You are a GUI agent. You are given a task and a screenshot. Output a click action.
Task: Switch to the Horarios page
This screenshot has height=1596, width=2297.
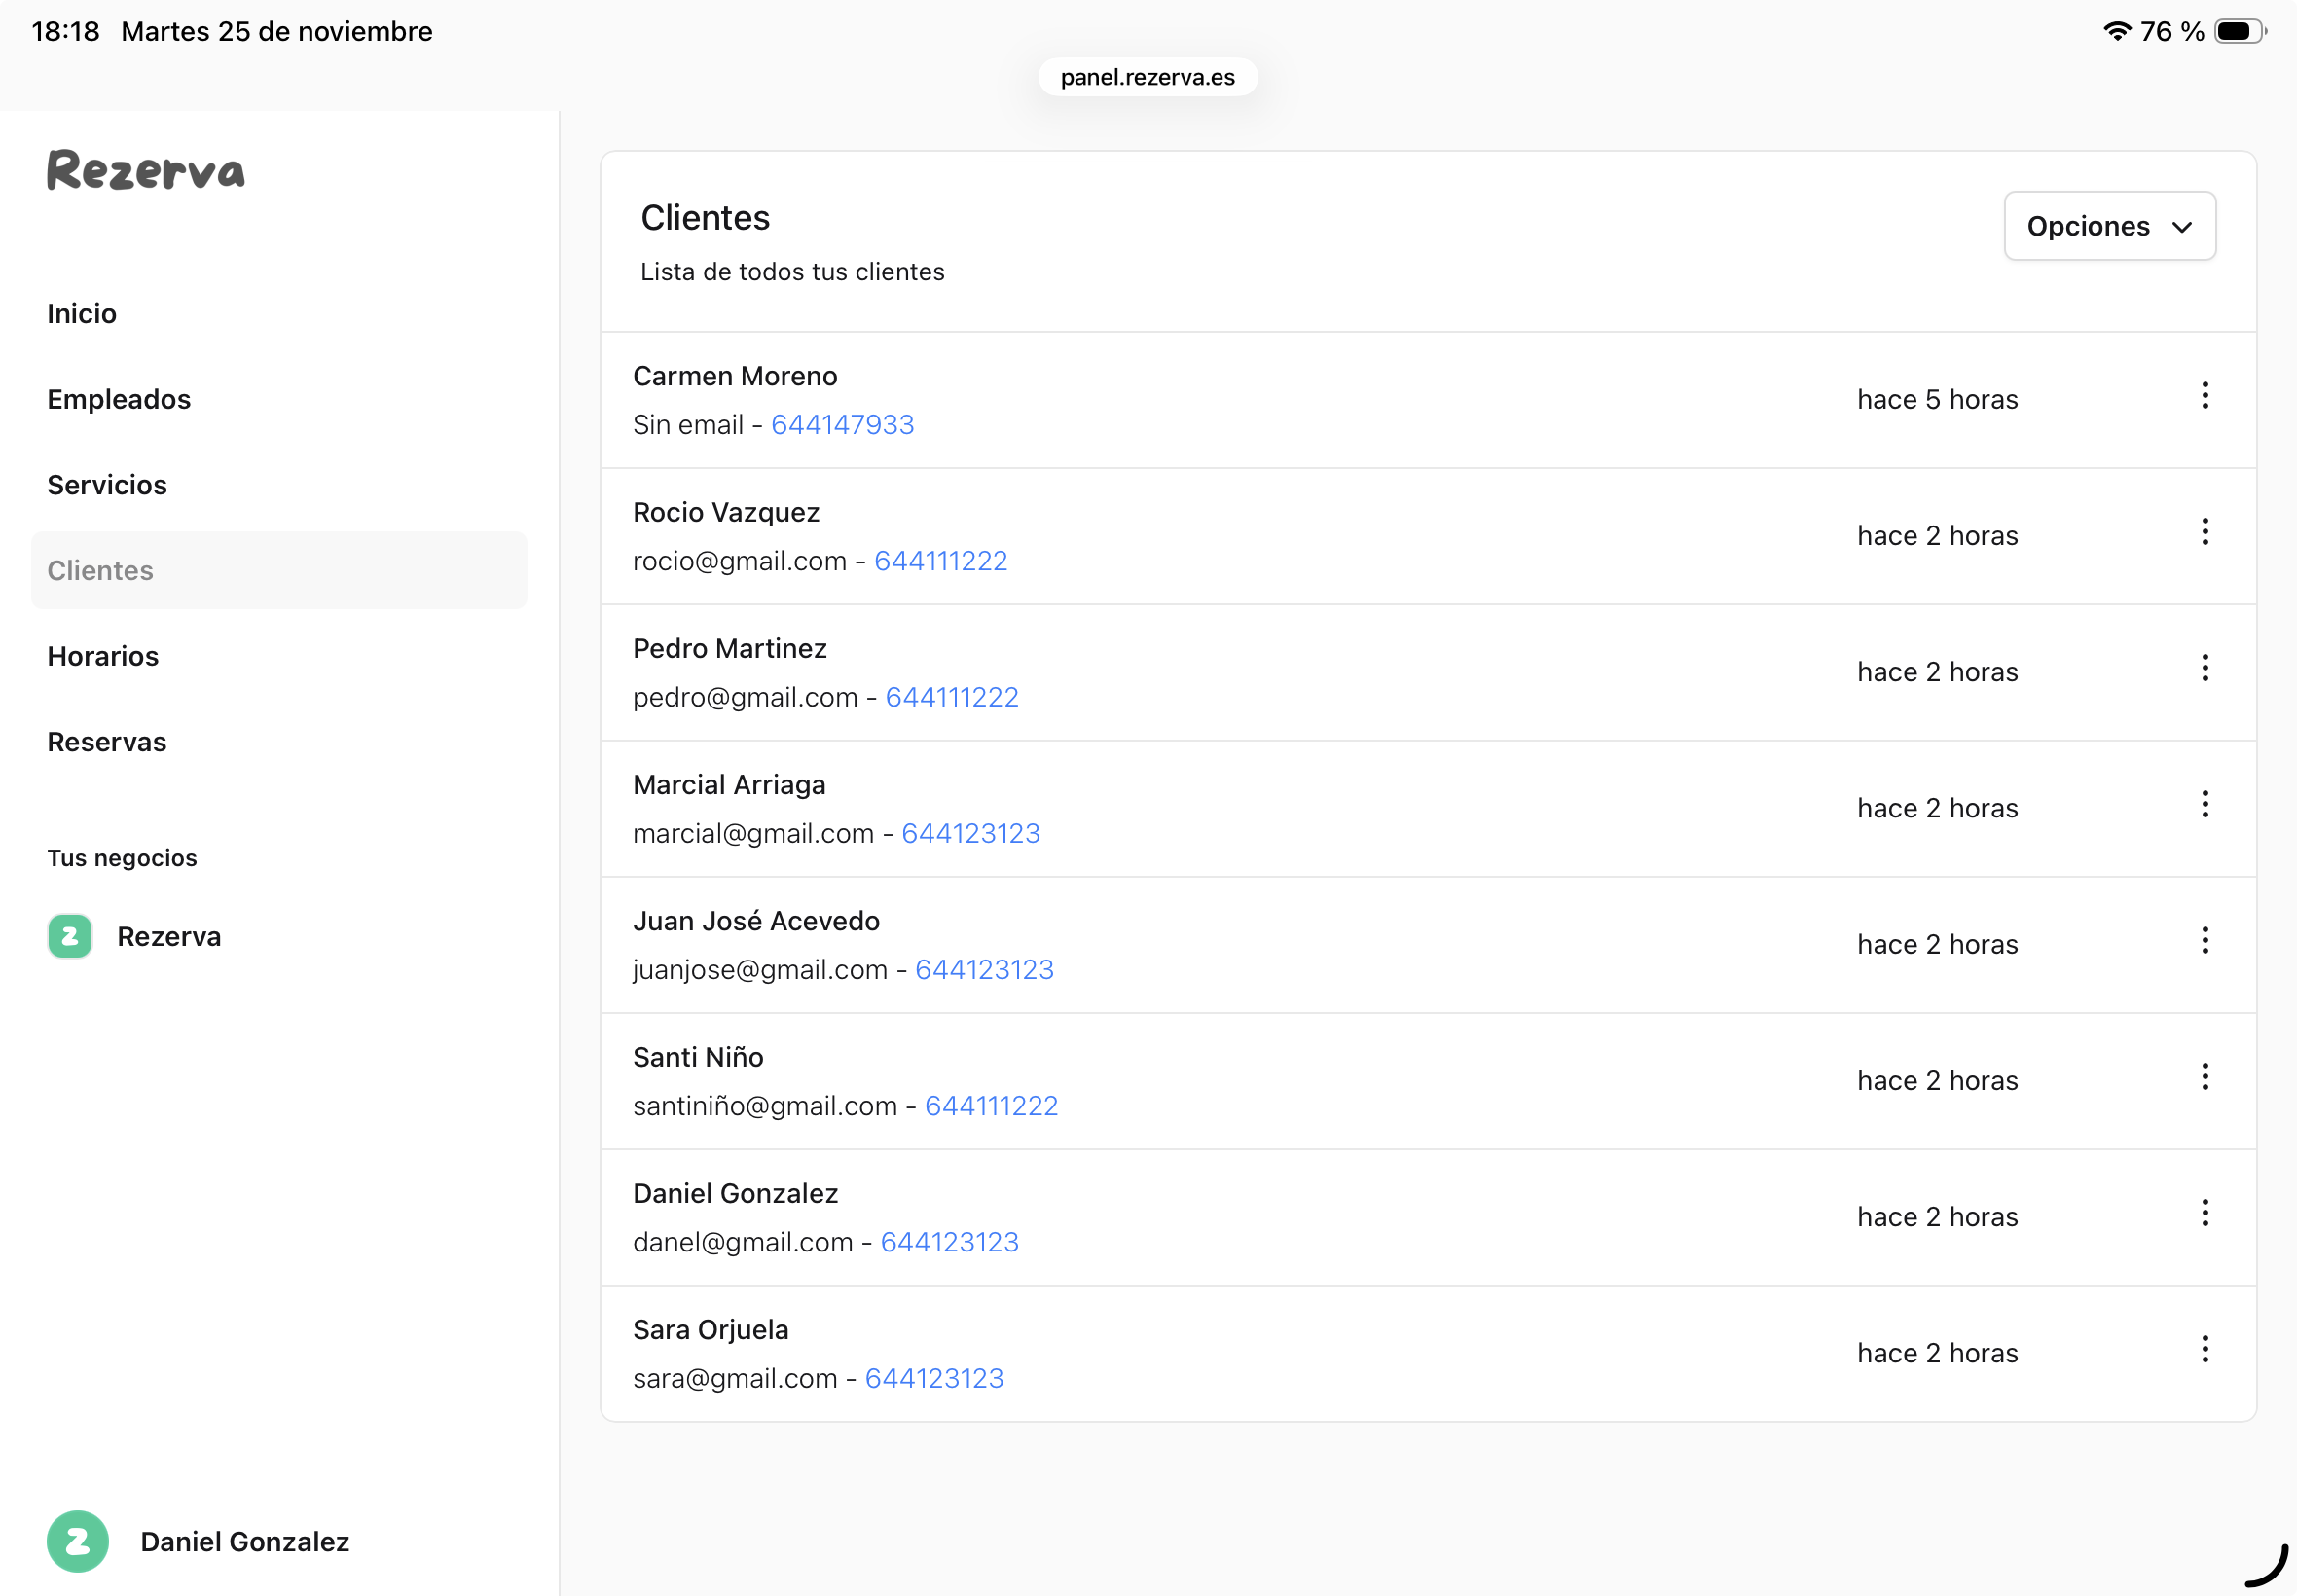(103, 656)
